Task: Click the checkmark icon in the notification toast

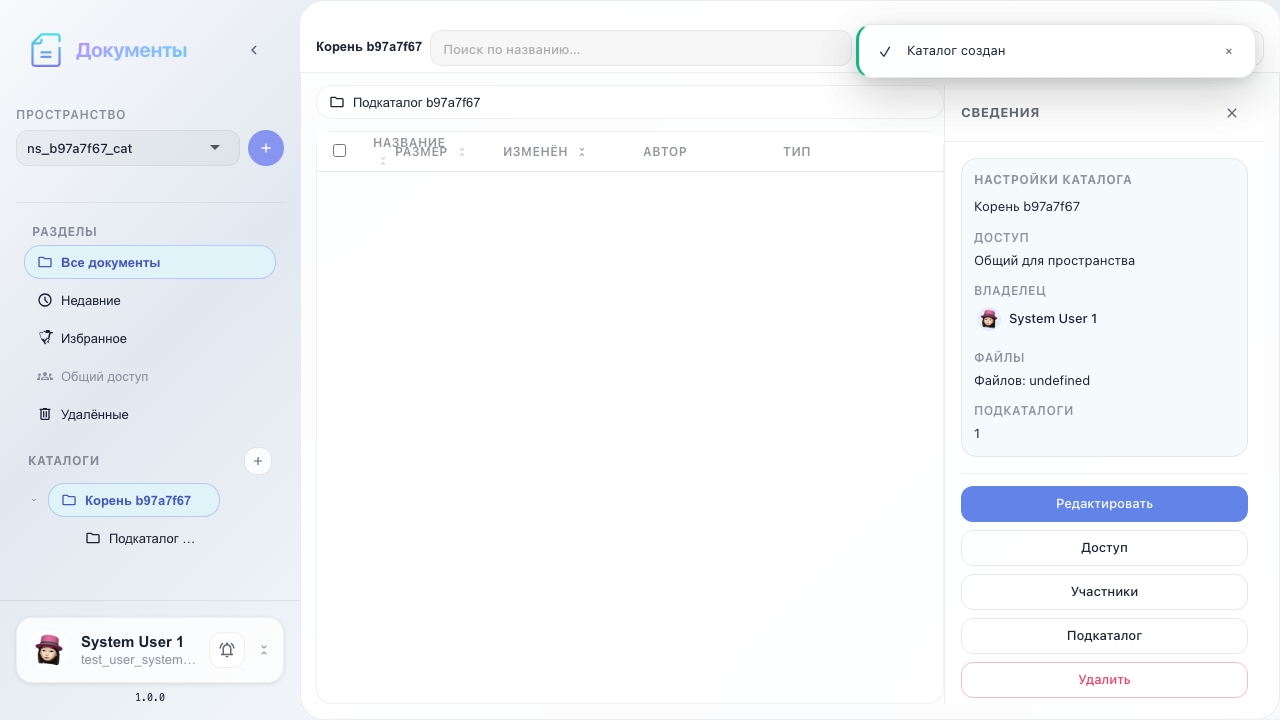Action: 884,51
